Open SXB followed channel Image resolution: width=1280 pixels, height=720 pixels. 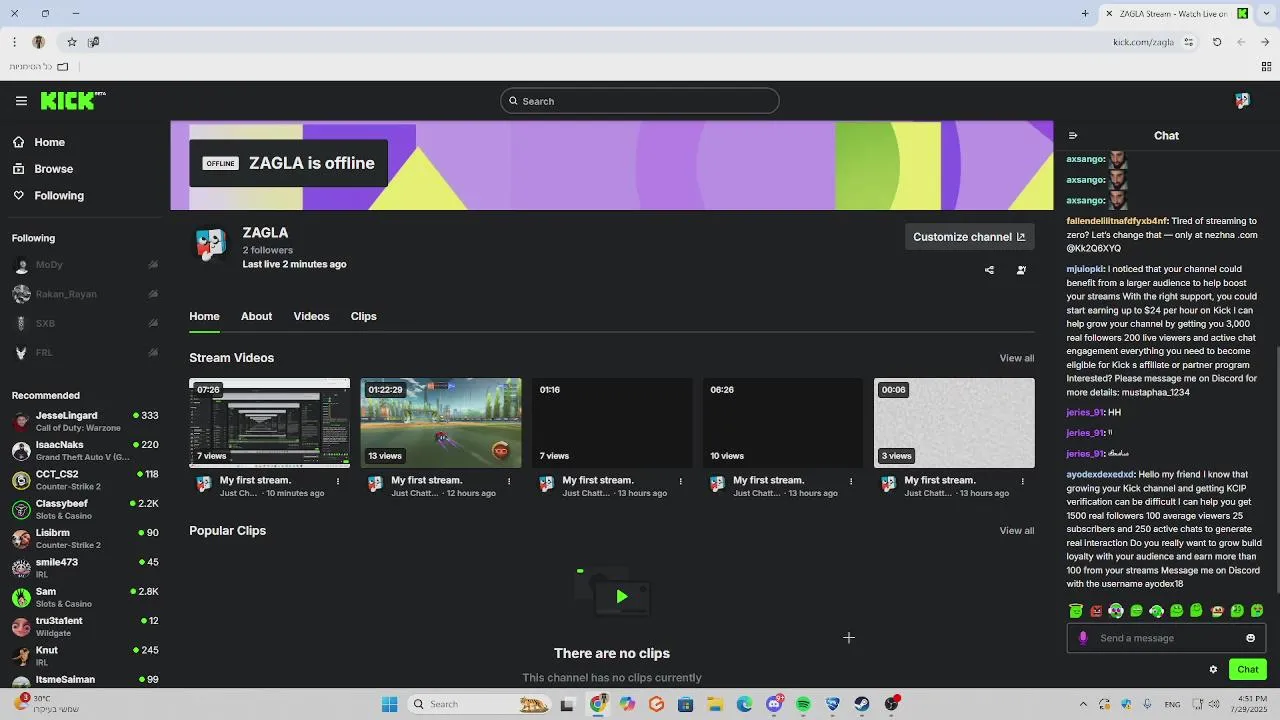(84, 323)
